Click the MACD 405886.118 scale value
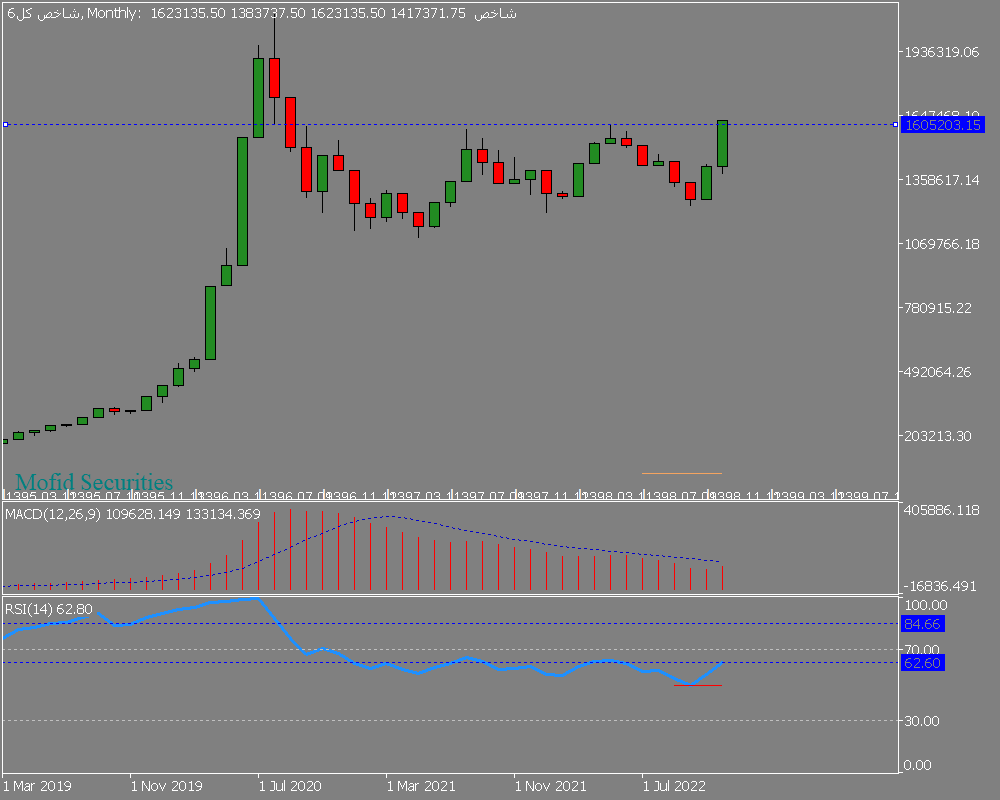 [940, 511]
